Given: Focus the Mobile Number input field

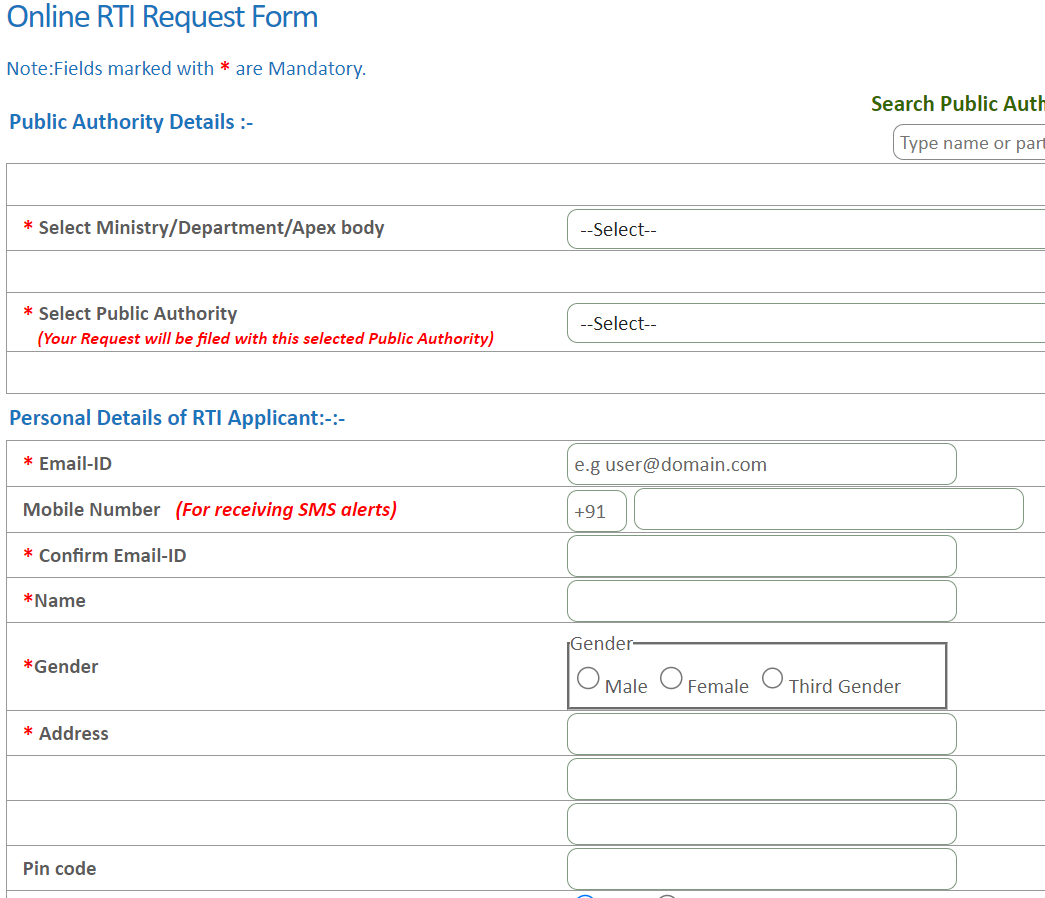Looking at the screenshot, I should tap(828, 509).
